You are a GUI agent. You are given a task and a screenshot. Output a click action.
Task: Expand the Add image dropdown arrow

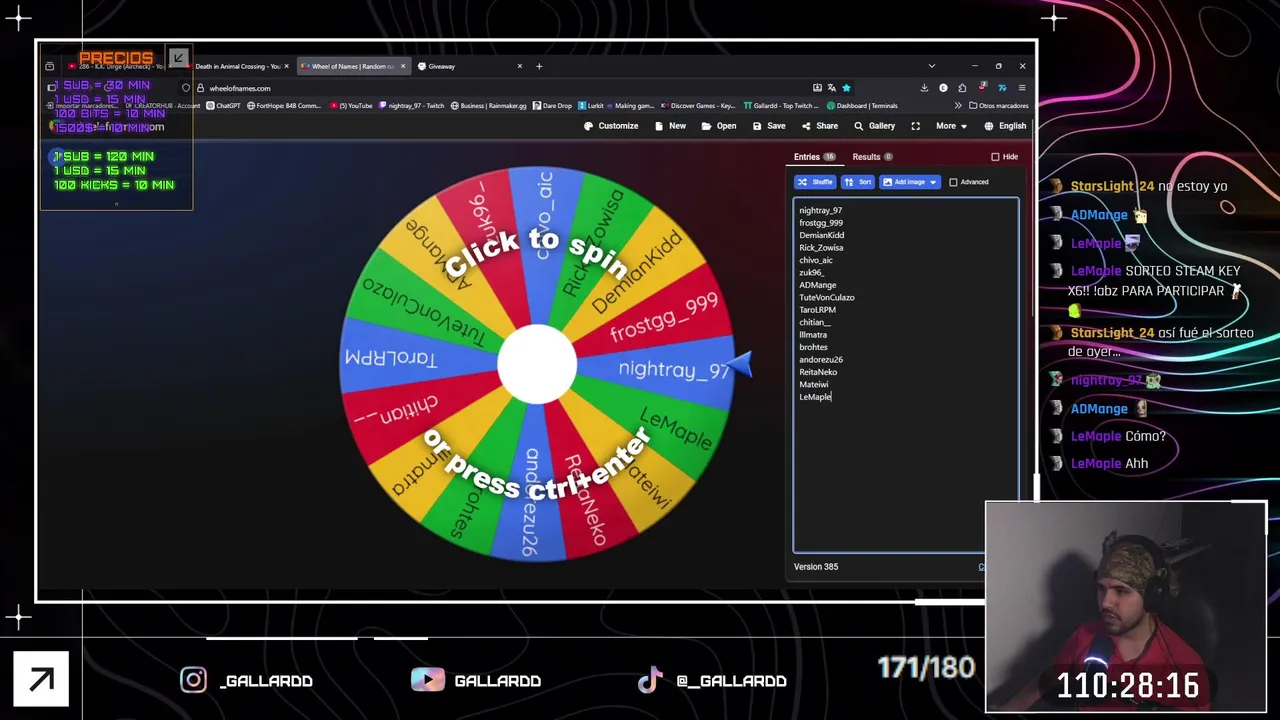[933, 182]
